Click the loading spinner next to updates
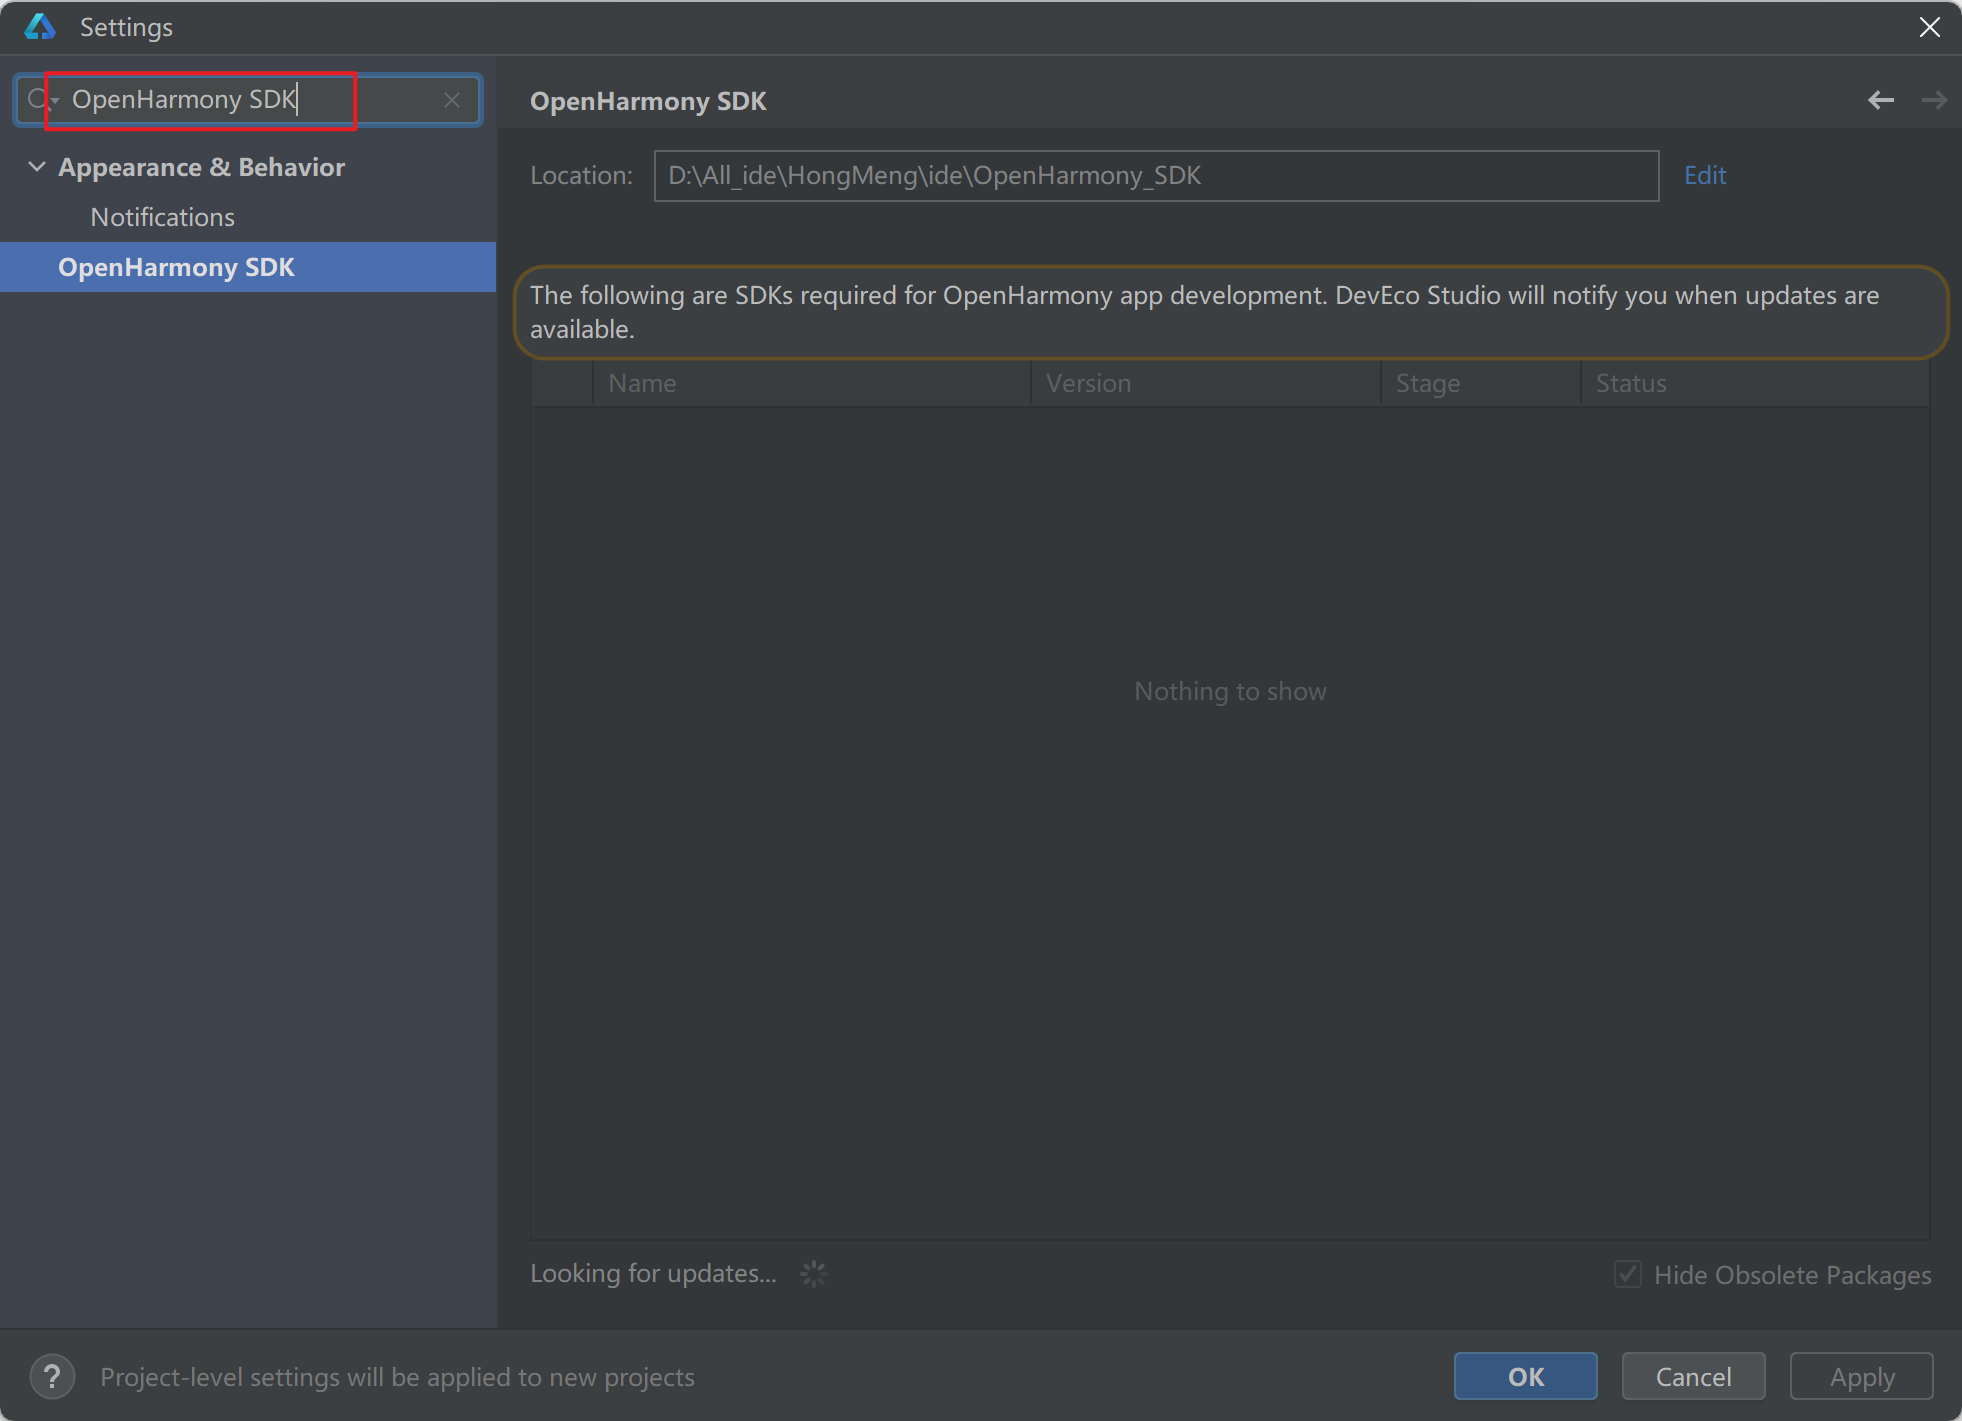1962x1421 pixels. pos(814,1273)
